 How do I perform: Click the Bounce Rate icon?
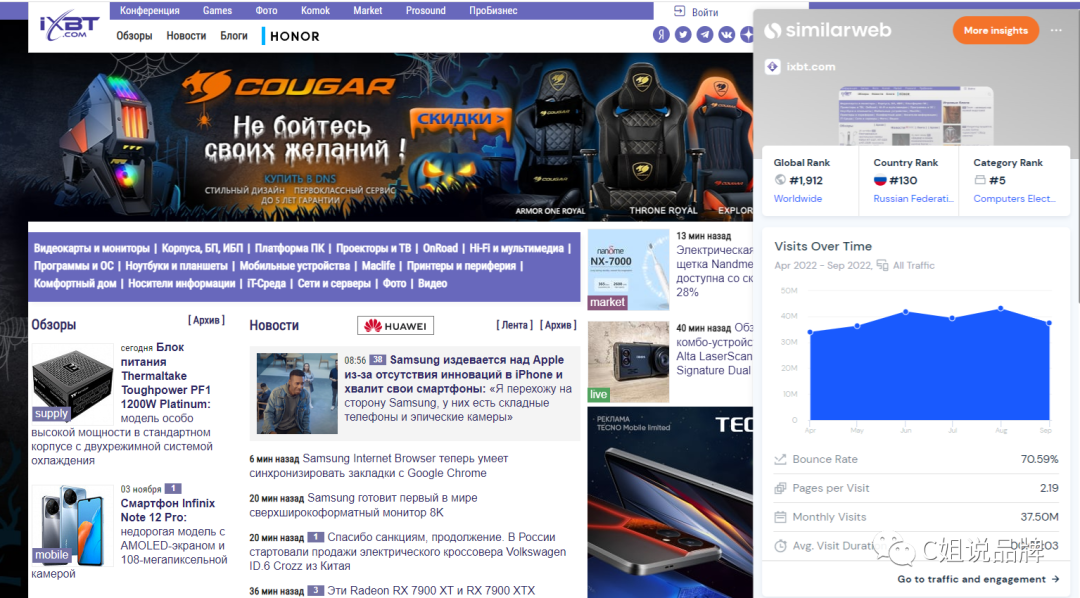[x=780, y=459]
